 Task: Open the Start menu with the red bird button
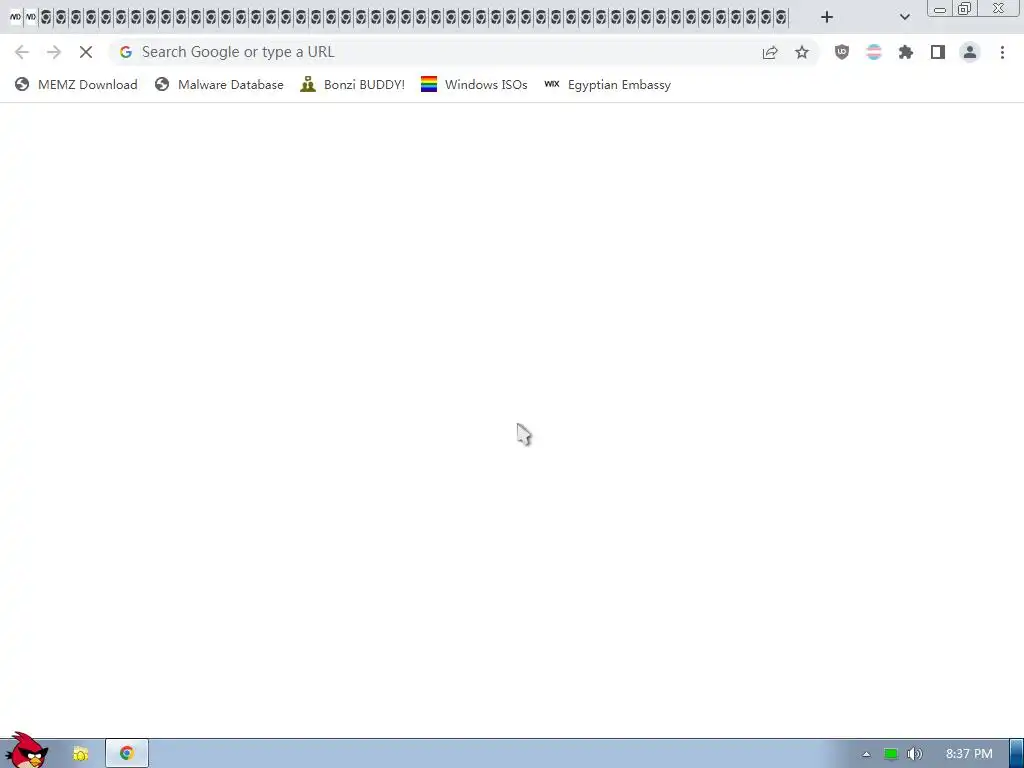(26, 751)
